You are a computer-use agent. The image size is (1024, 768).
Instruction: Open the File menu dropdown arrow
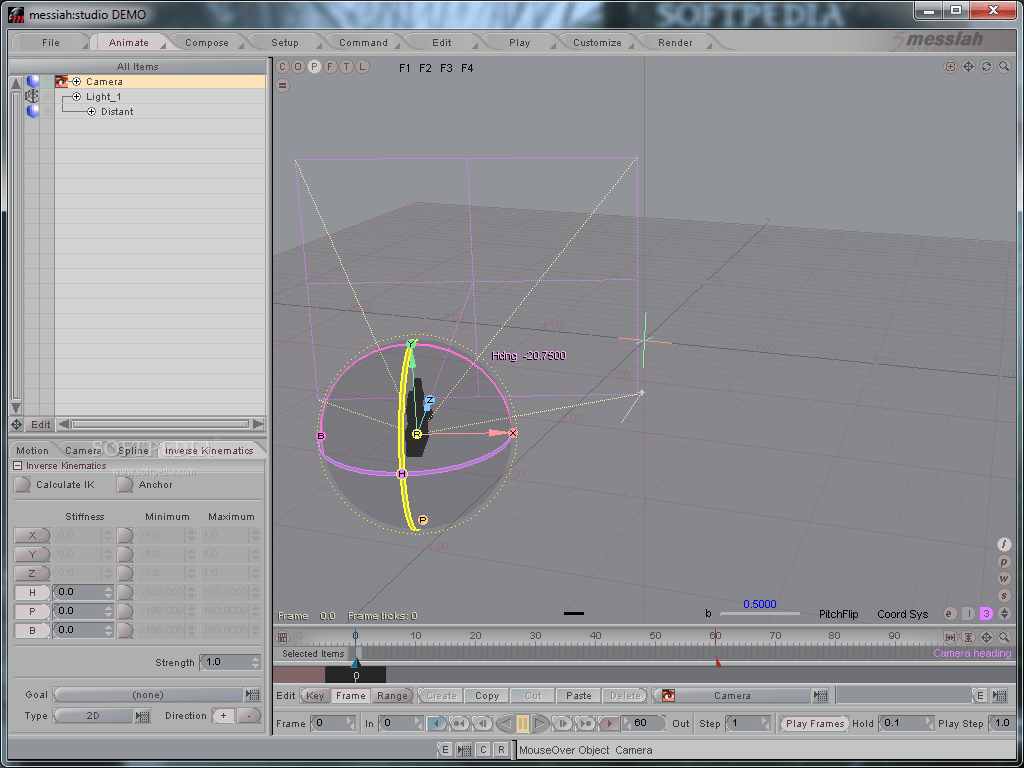[x=84, y=46]
